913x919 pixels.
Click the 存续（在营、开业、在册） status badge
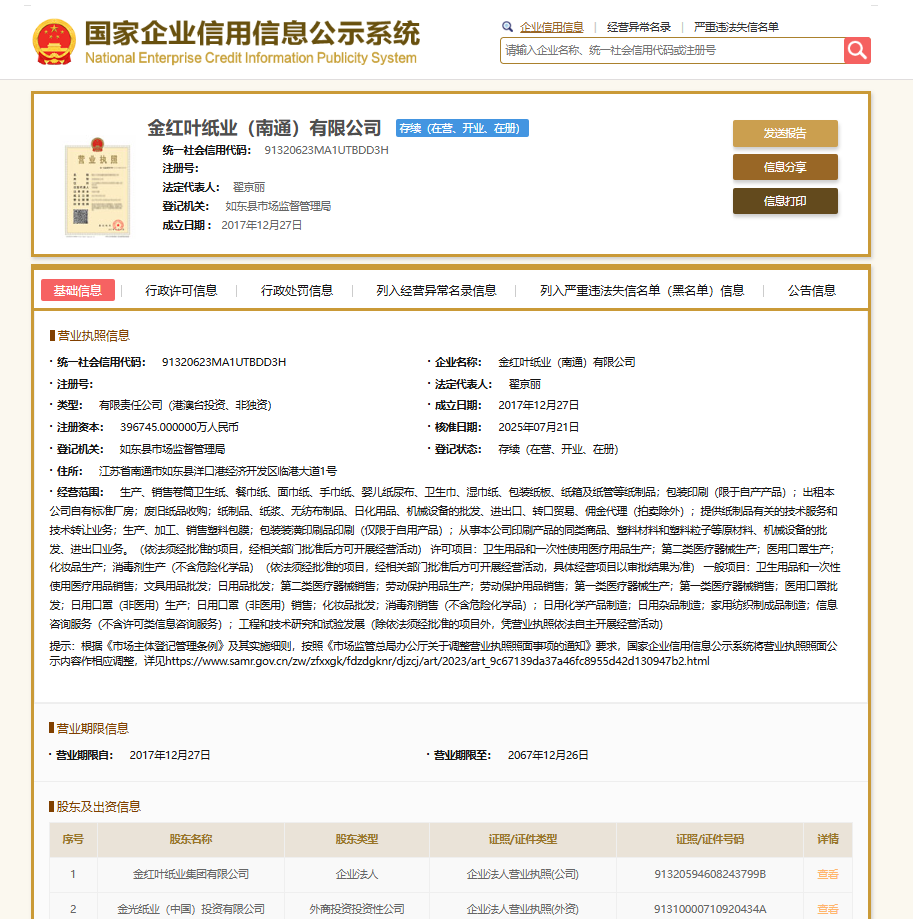(x=462, y=128)
